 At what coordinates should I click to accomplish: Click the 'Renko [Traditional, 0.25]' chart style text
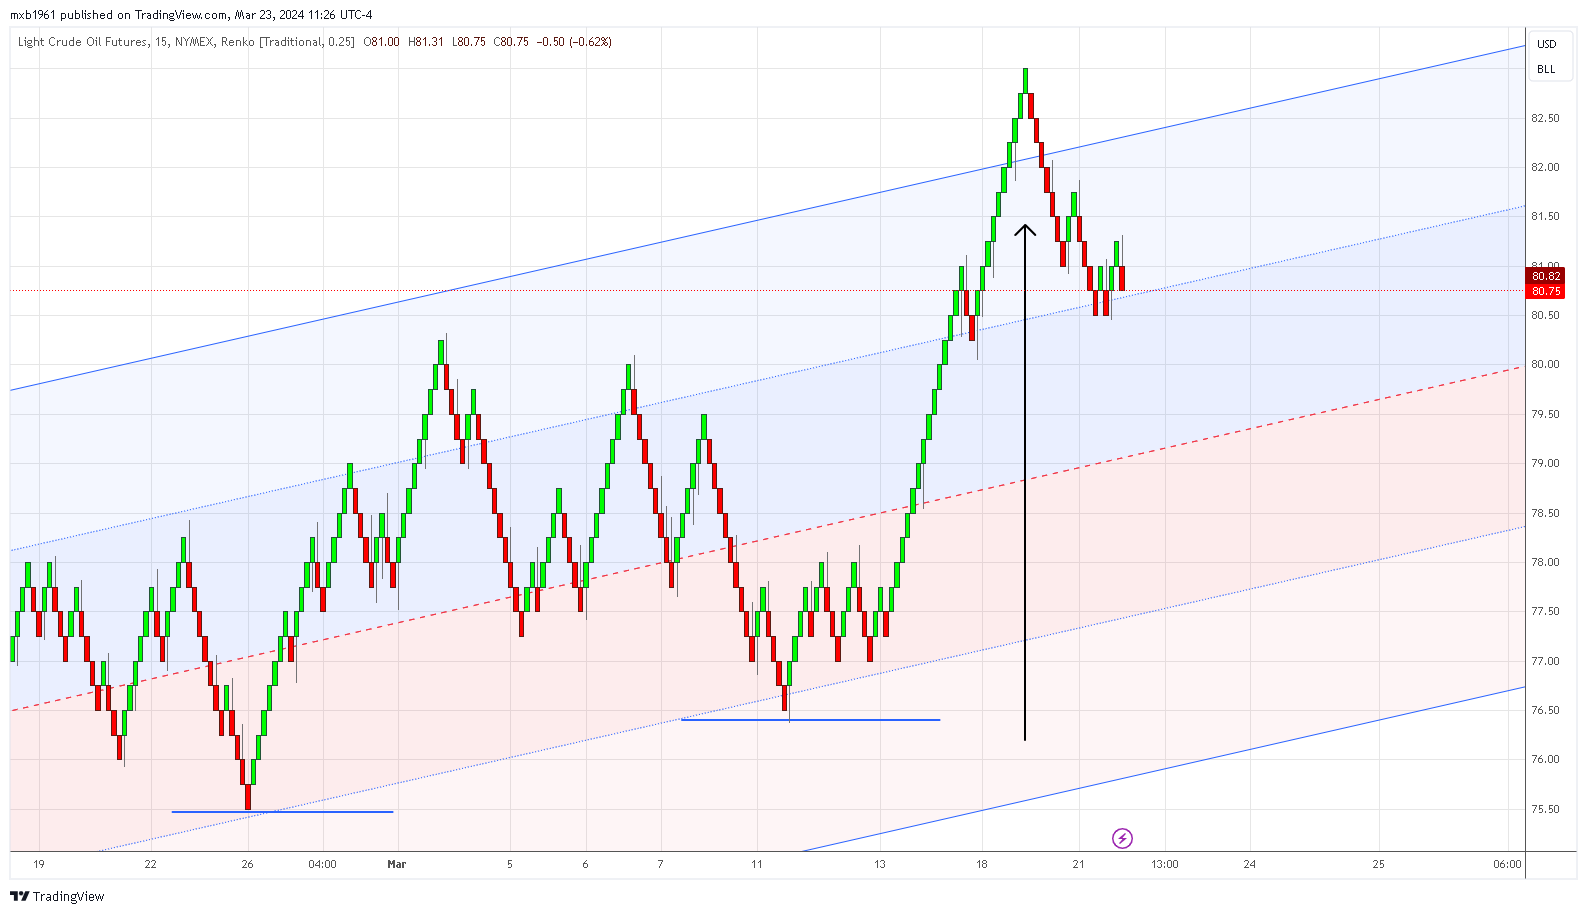click(288, 42)
